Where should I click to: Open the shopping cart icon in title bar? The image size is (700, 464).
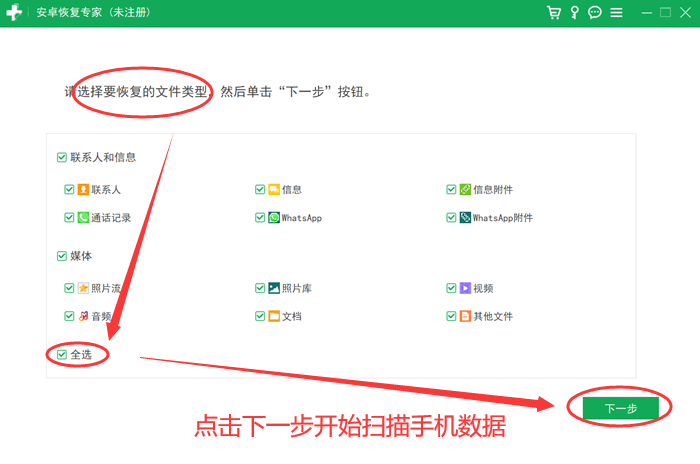pos(554,12)
